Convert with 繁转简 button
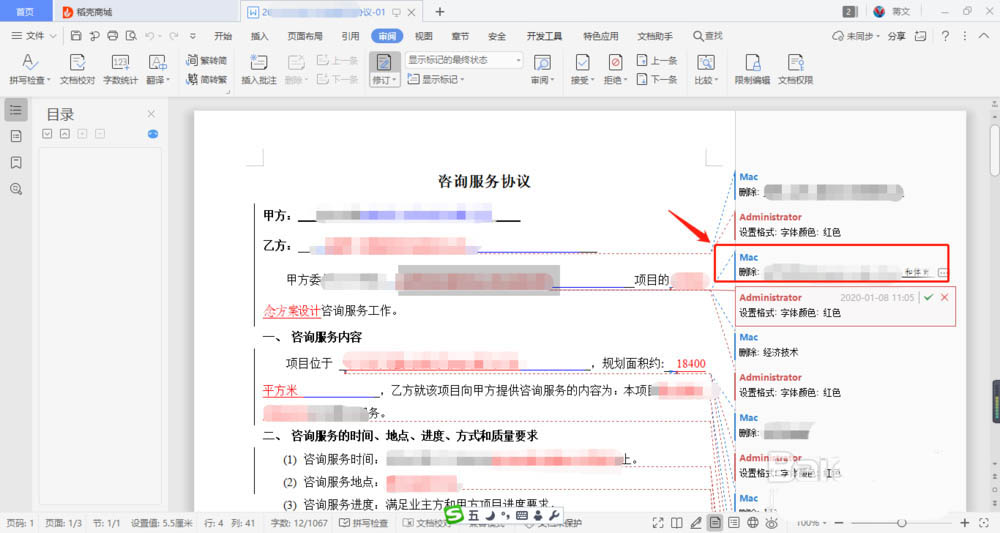Screen dimensions: 1000x533 206,60
